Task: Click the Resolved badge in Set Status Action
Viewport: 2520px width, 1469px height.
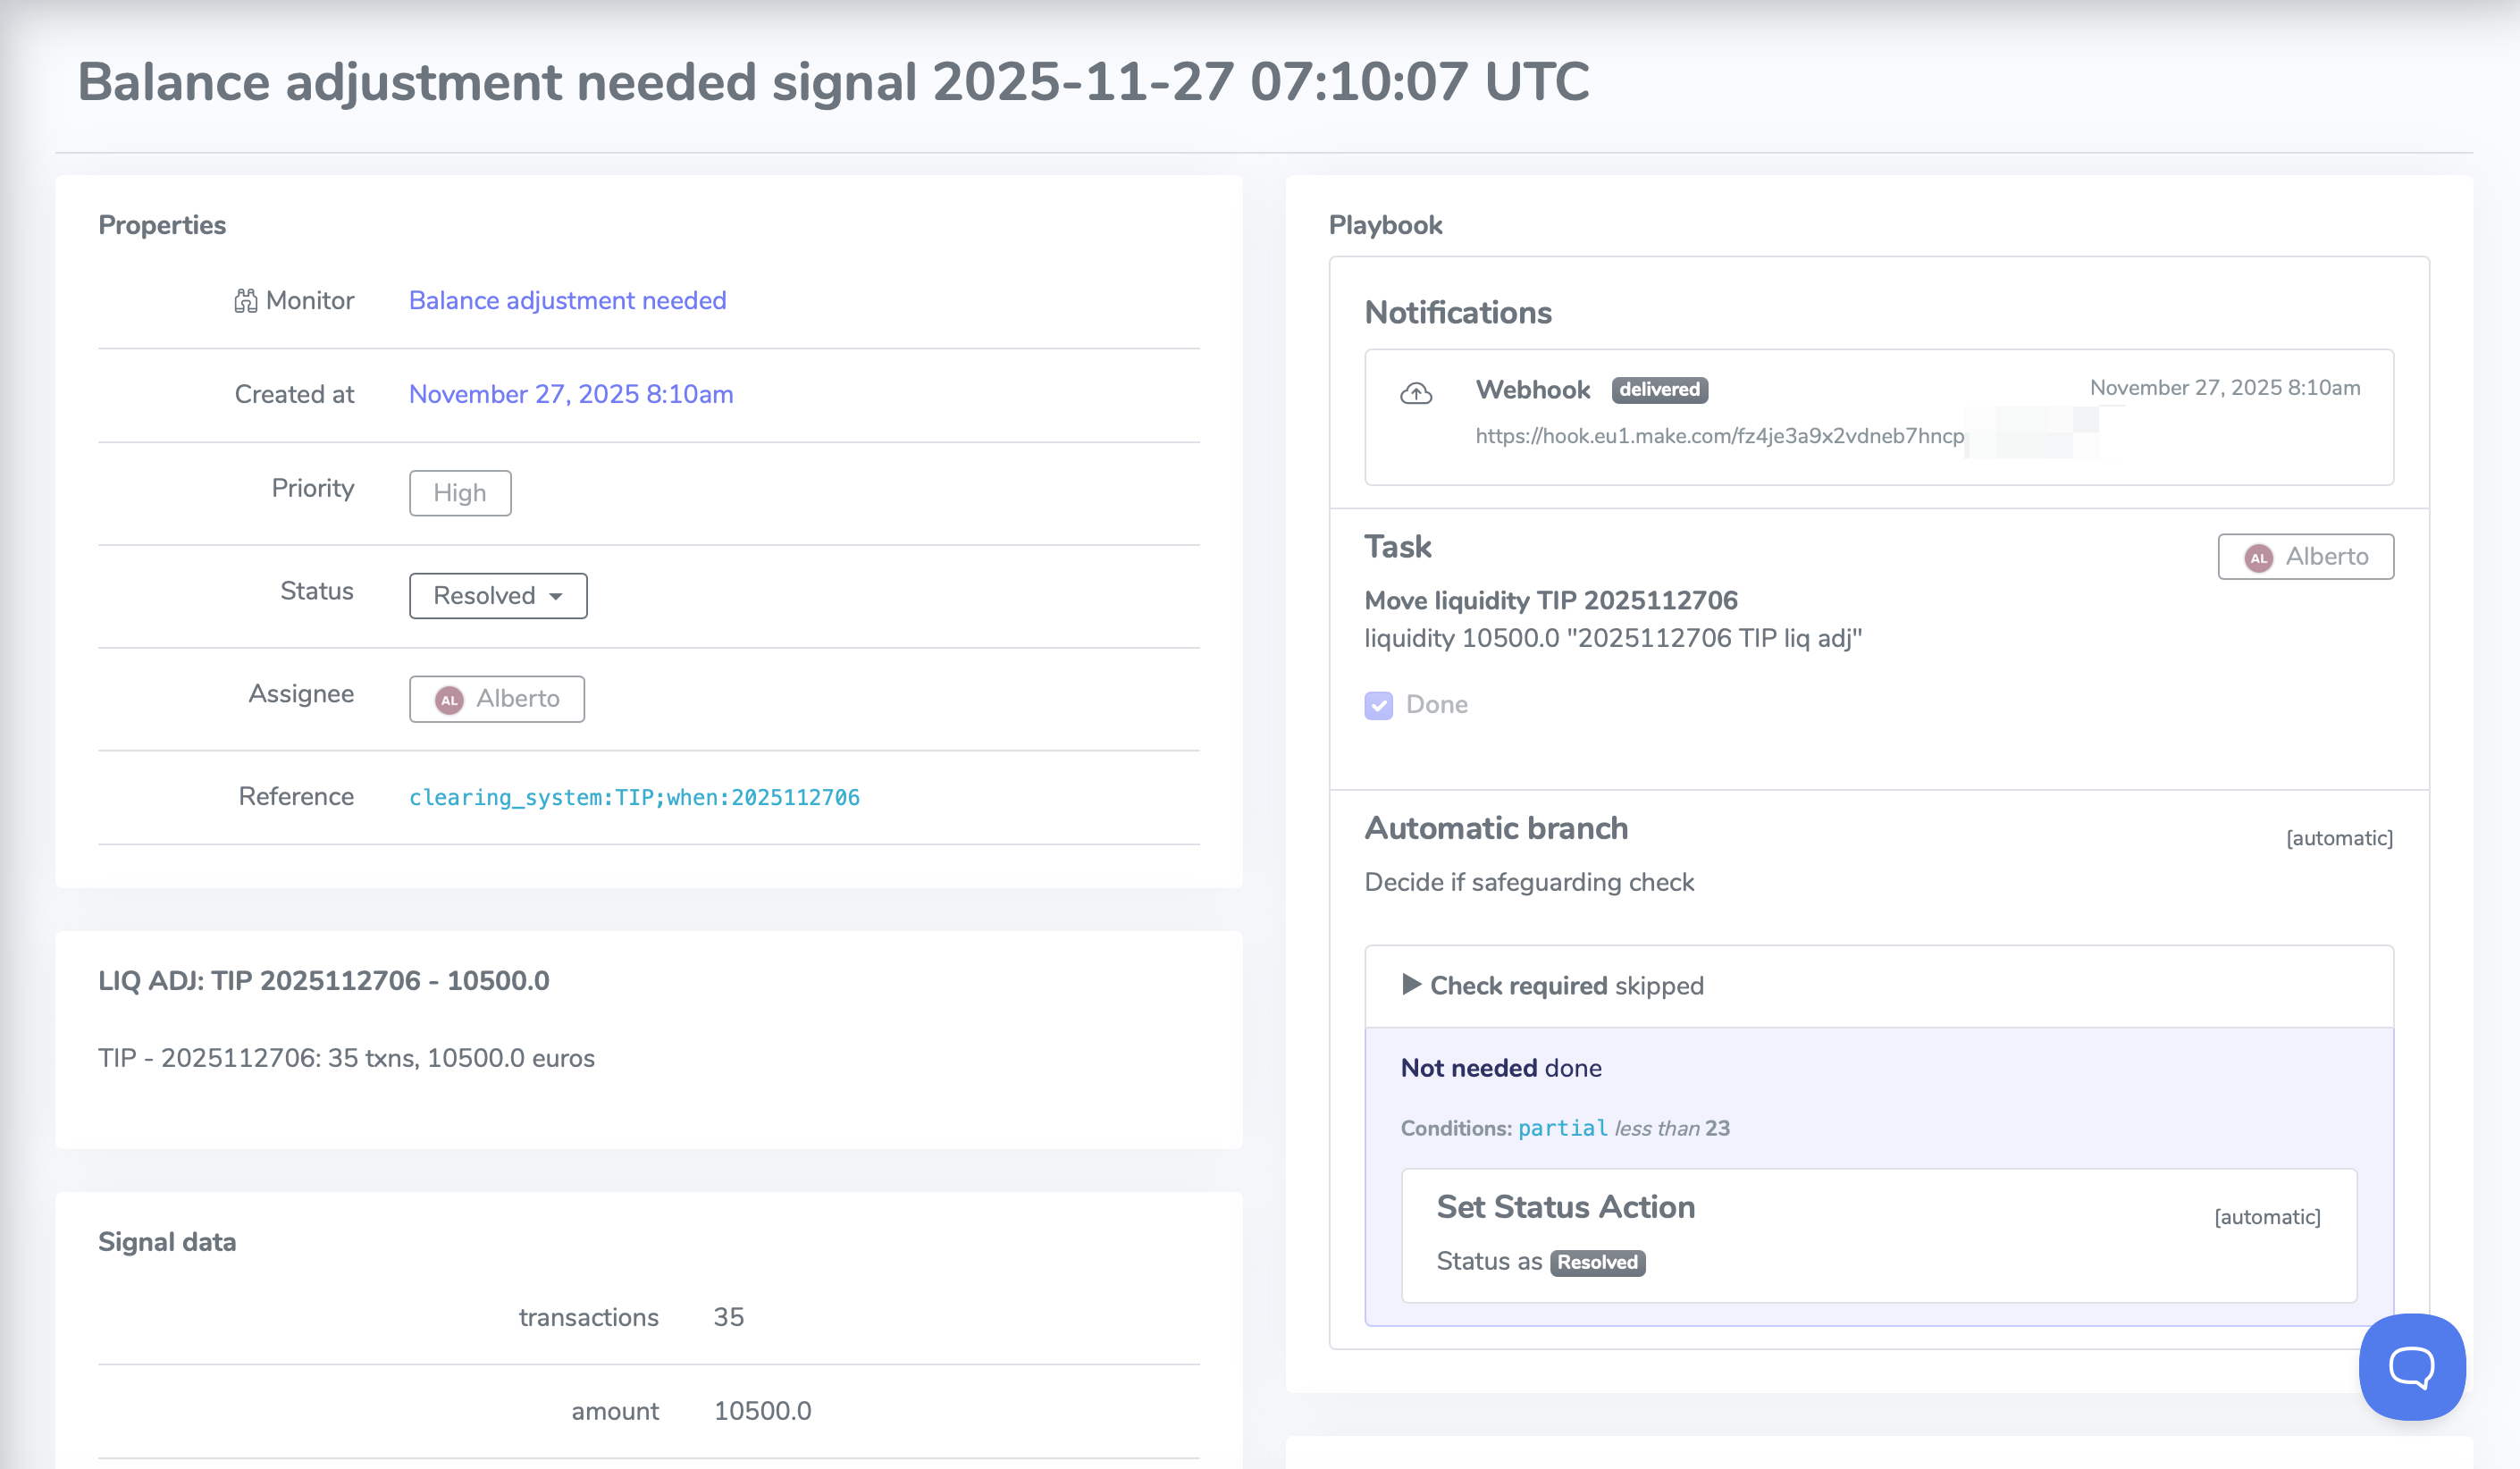Action: (x=1597, y=1262)
